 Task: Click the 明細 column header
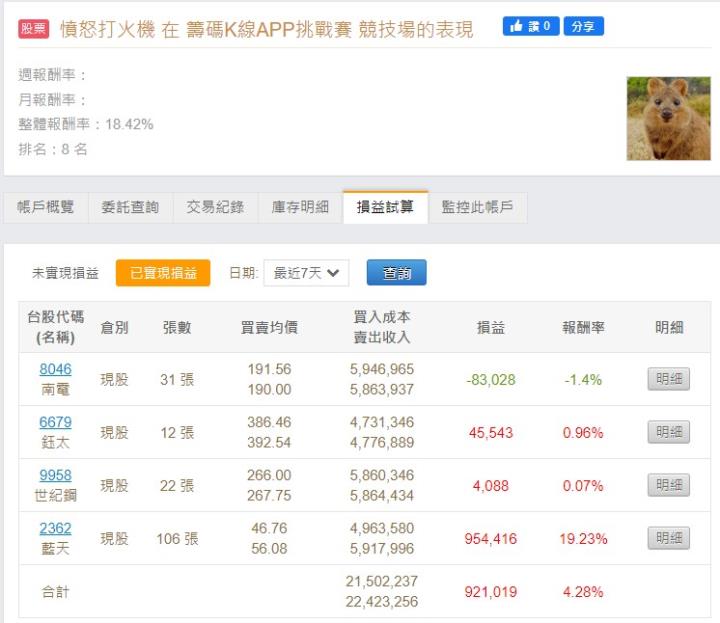pos(669,327)
